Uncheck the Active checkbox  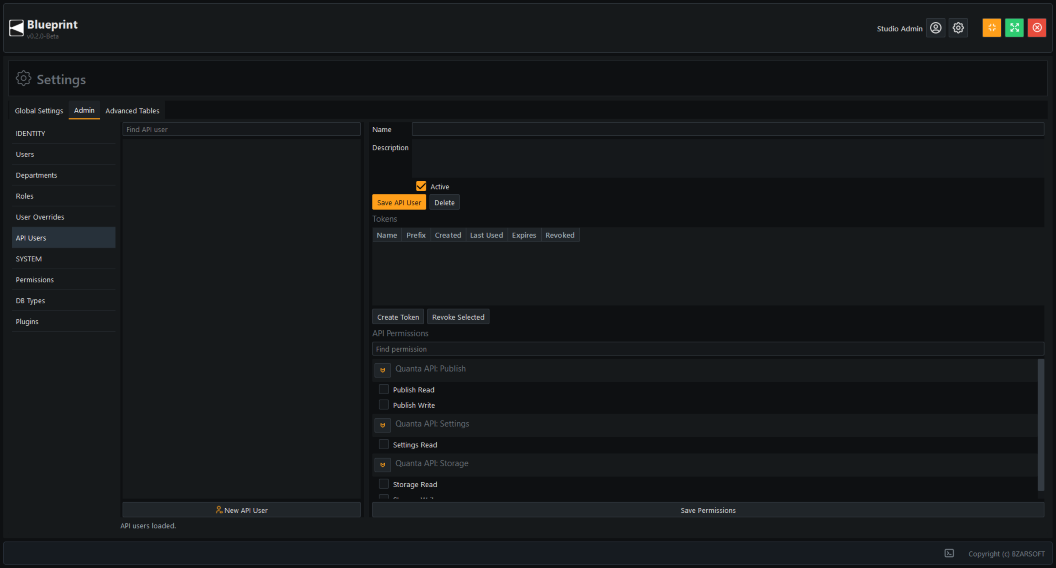[x=421, y=186]
